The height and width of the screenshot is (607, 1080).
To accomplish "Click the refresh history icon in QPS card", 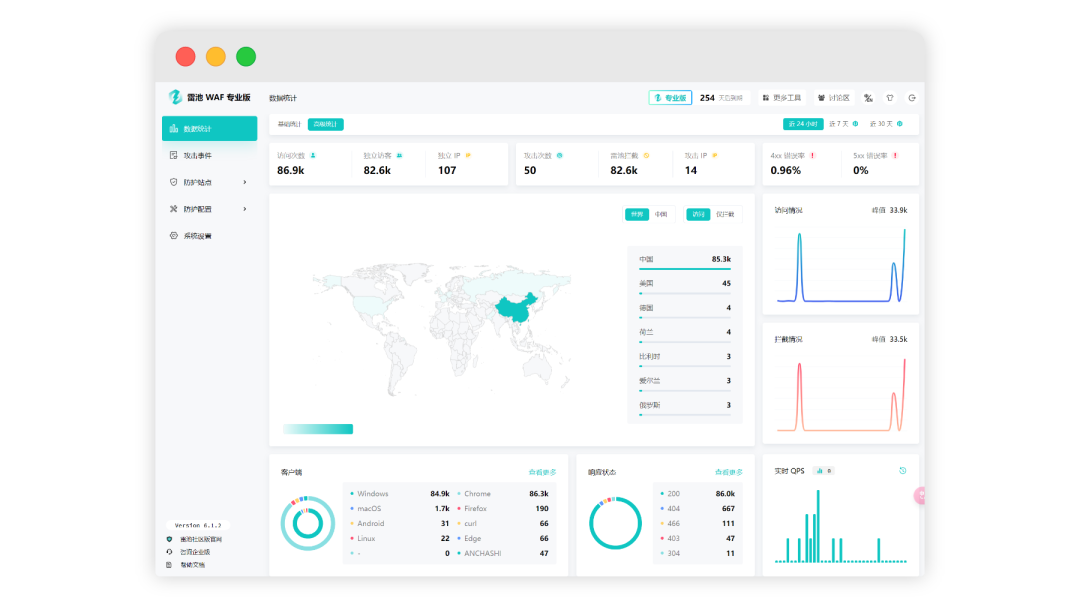I will pos(902,471).
